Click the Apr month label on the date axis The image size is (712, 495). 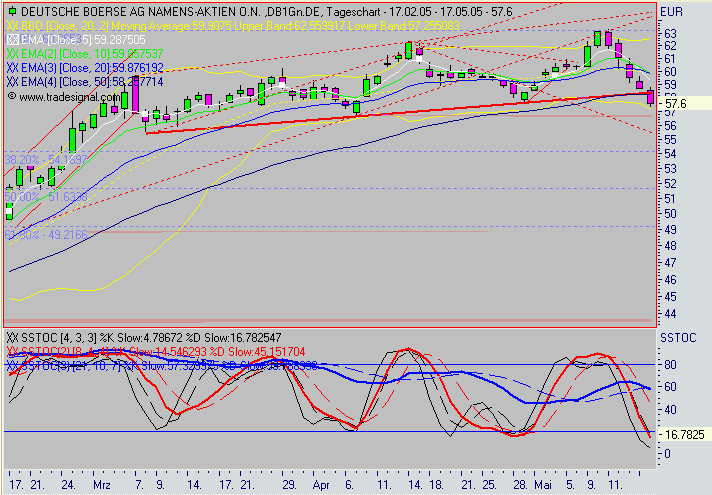tap(321, 485)
